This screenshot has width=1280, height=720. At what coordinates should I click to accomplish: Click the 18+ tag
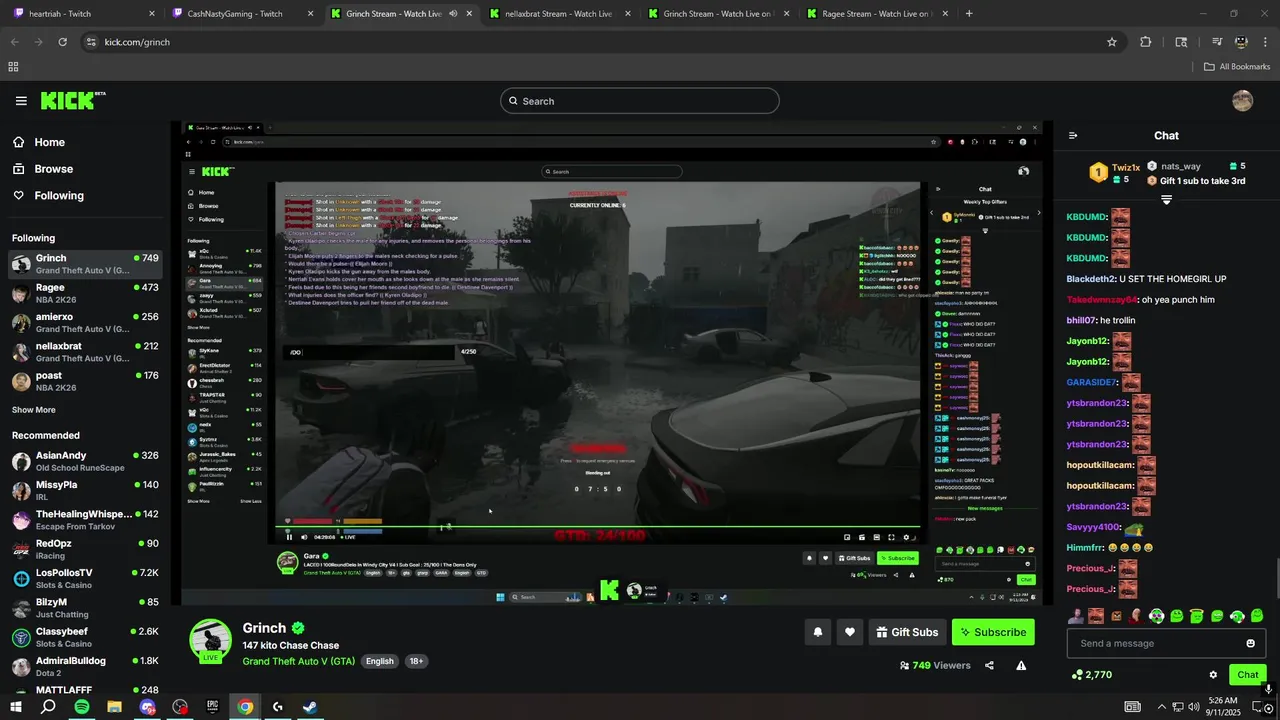pos(416,661)
